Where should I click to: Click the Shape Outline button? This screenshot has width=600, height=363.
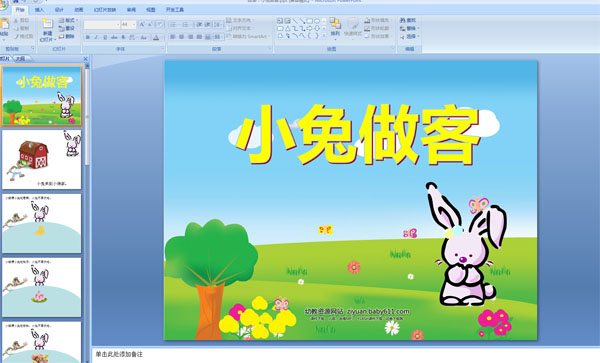point(377,28)
